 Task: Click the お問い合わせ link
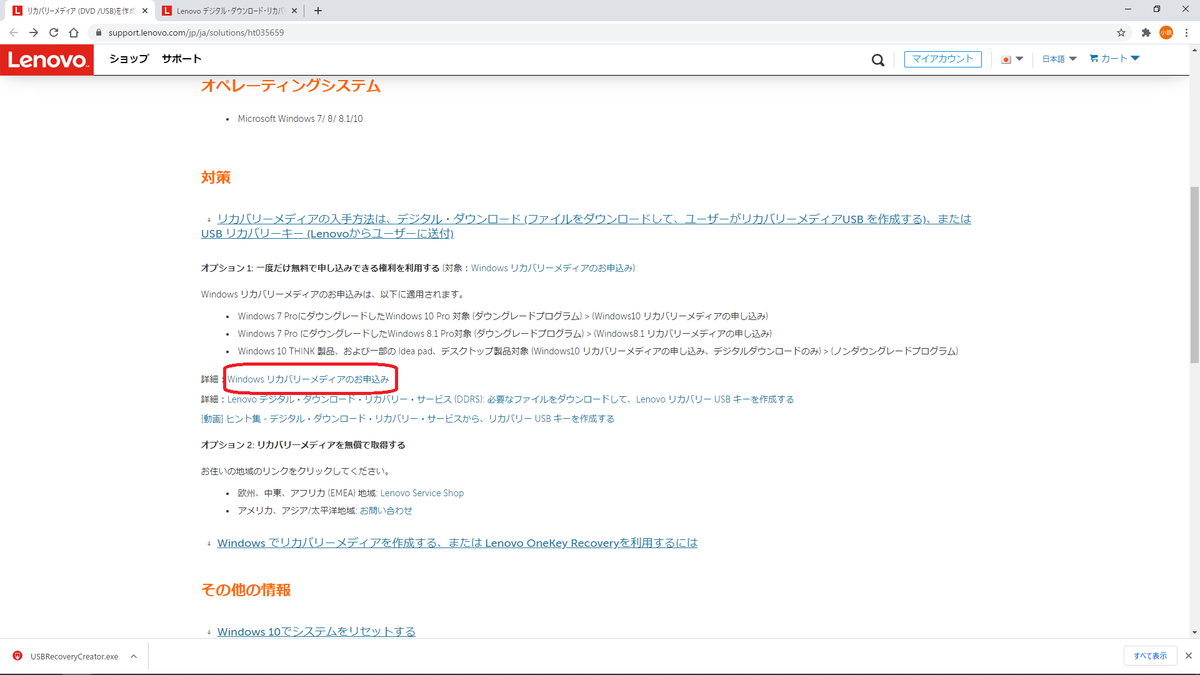[x=386, y=511]
